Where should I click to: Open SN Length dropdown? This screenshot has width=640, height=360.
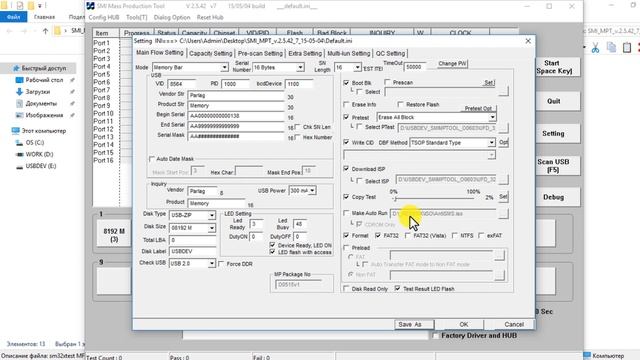357,67
